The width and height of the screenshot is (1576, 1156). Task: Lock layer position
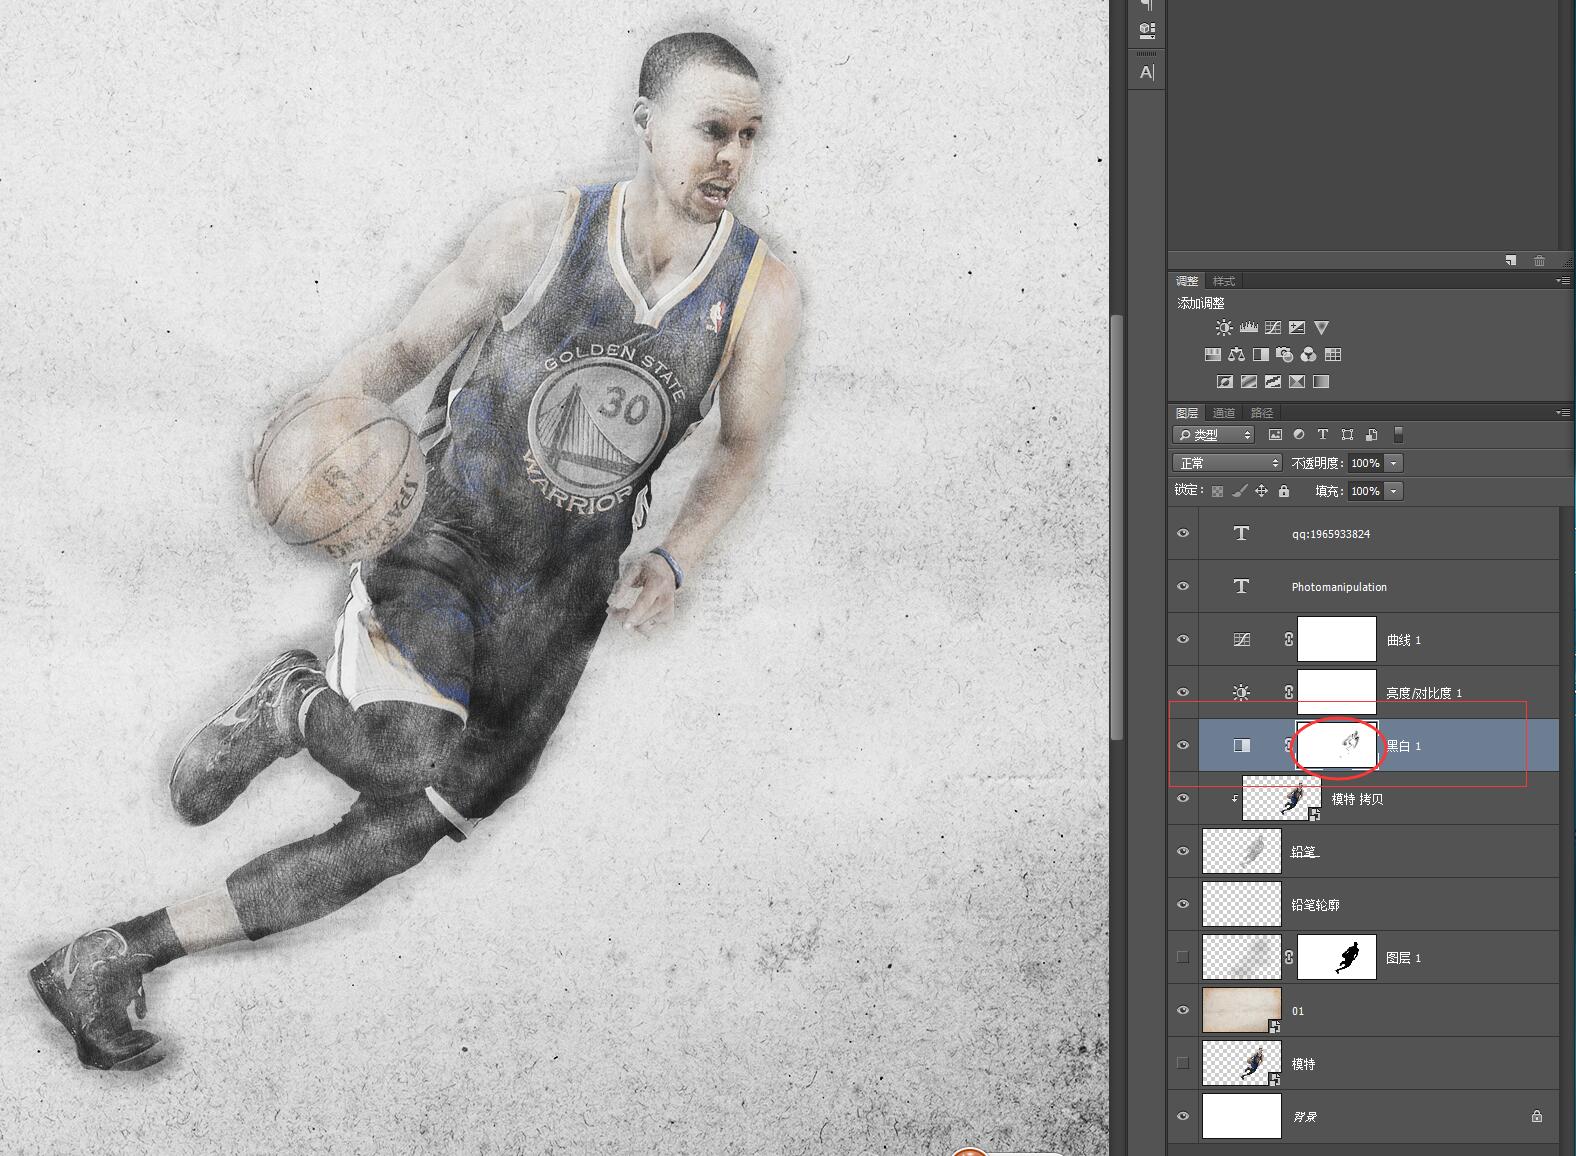(1262, 491)
